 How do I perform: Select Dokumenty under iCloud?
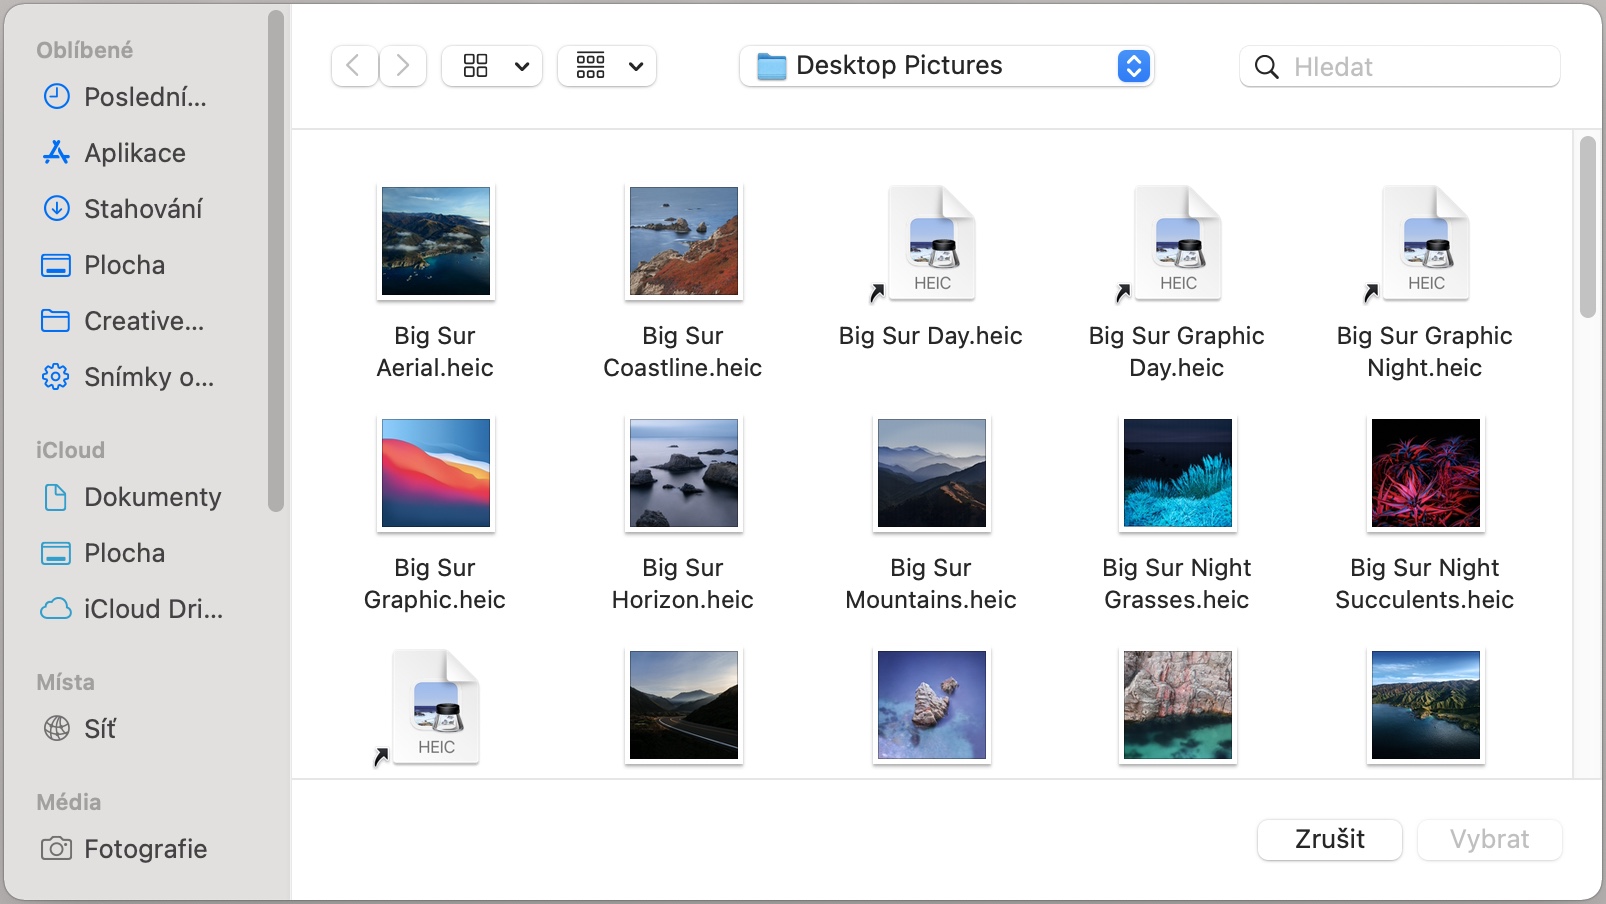click(x=152, y=497)
